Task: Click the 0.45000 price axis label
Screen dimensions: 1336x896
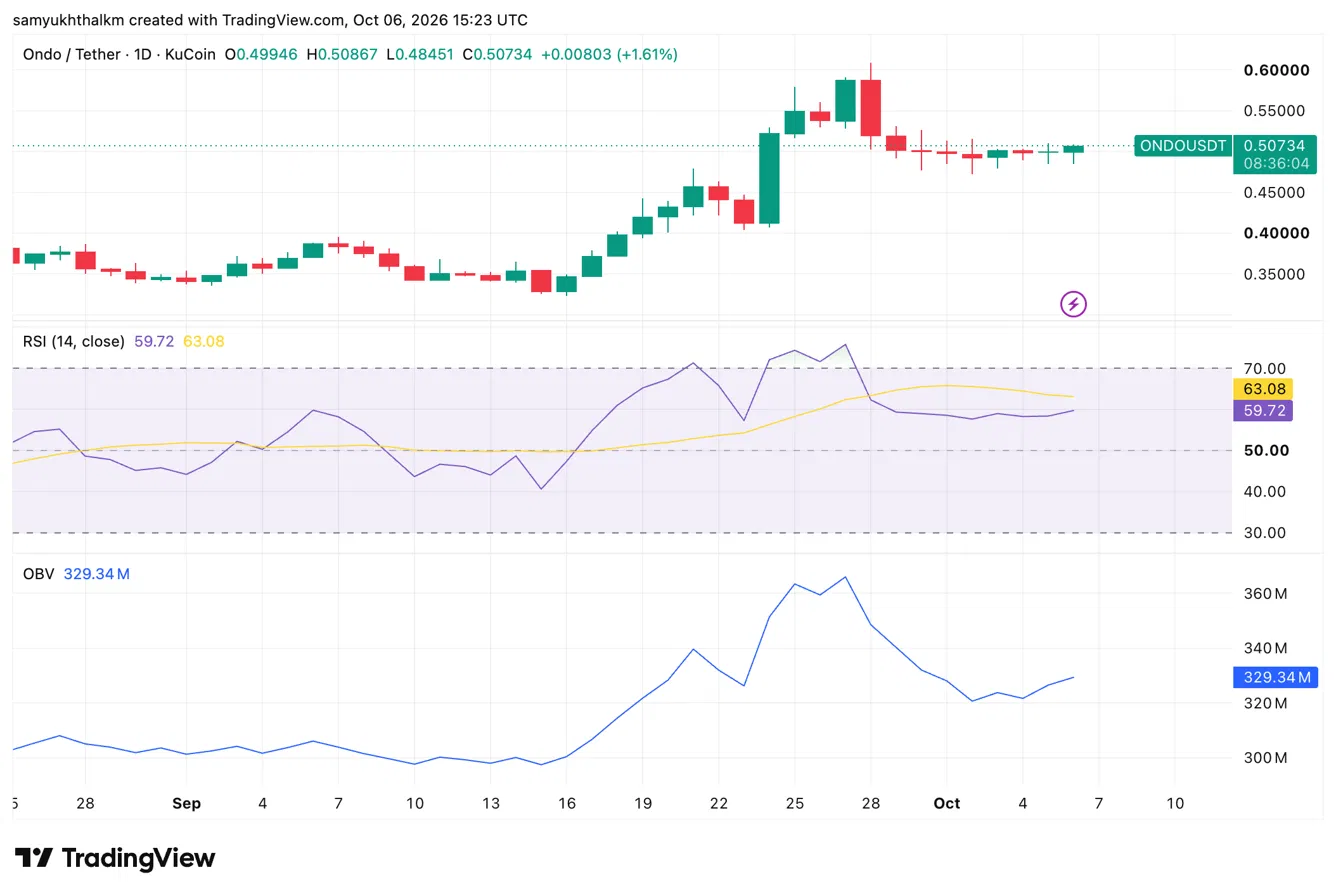Action: (1276, 192)
